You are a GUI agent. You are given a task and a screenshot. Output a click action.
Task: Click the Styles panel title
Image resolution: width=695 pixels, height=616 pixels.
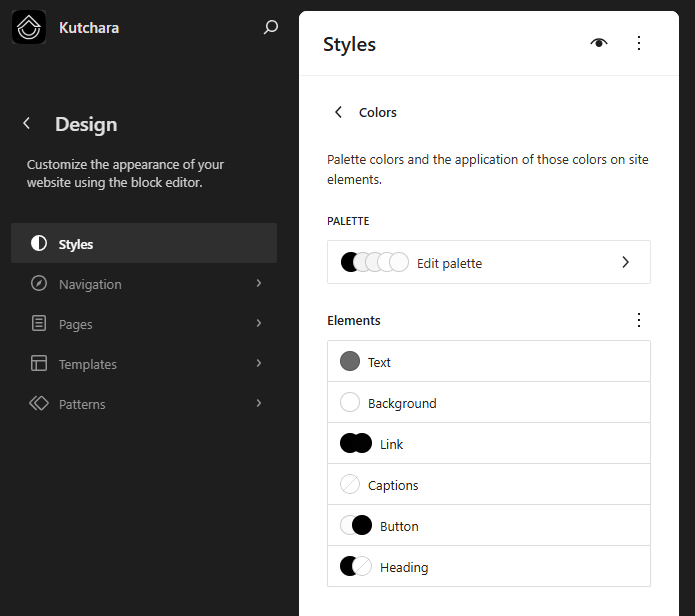pos(349,44)
